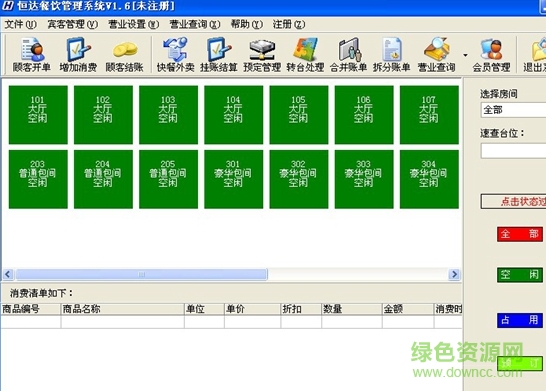Sort by 商品编号 column header
This screenshot has width=546, height=391.
pyautogui.click(x=31, y=309)
